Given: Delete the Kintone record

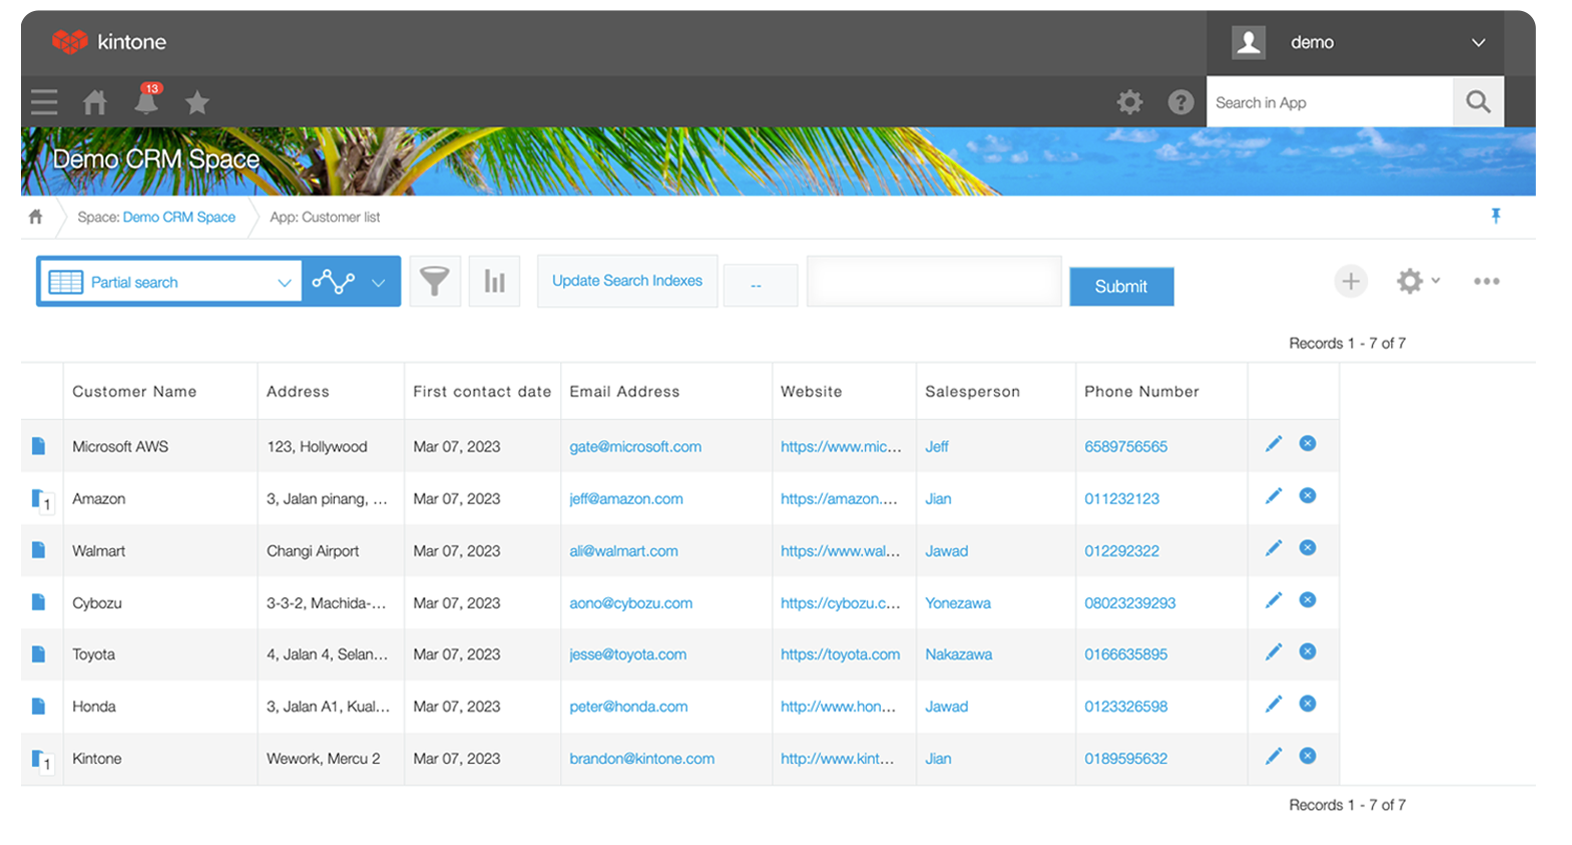Looking at the screenshot, I should pyautogui.click(x=1307, y=755).
